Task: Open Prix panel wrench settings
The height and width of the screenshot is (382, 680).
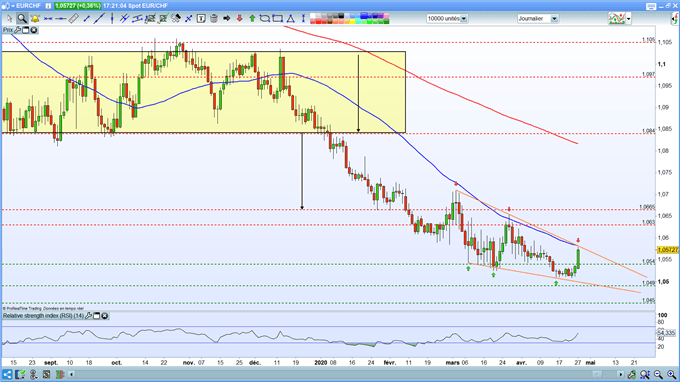Action: pos(17,30)
